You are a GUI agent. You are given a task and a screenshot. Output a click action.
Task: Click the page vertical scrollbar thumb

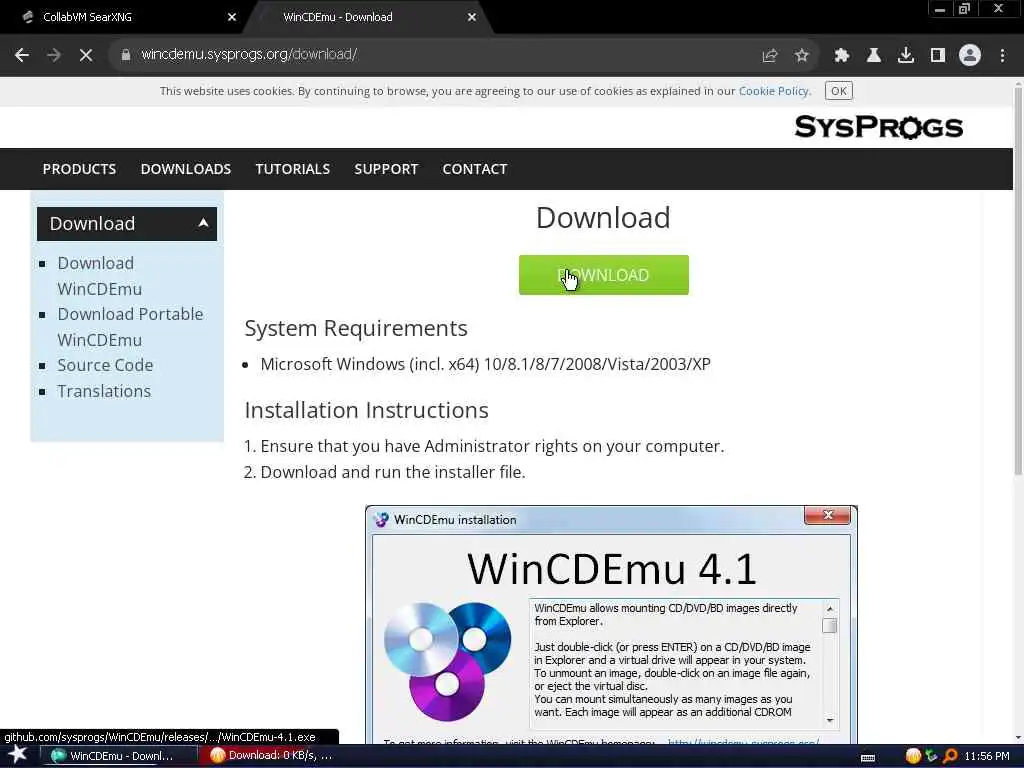pos(1017,281)
